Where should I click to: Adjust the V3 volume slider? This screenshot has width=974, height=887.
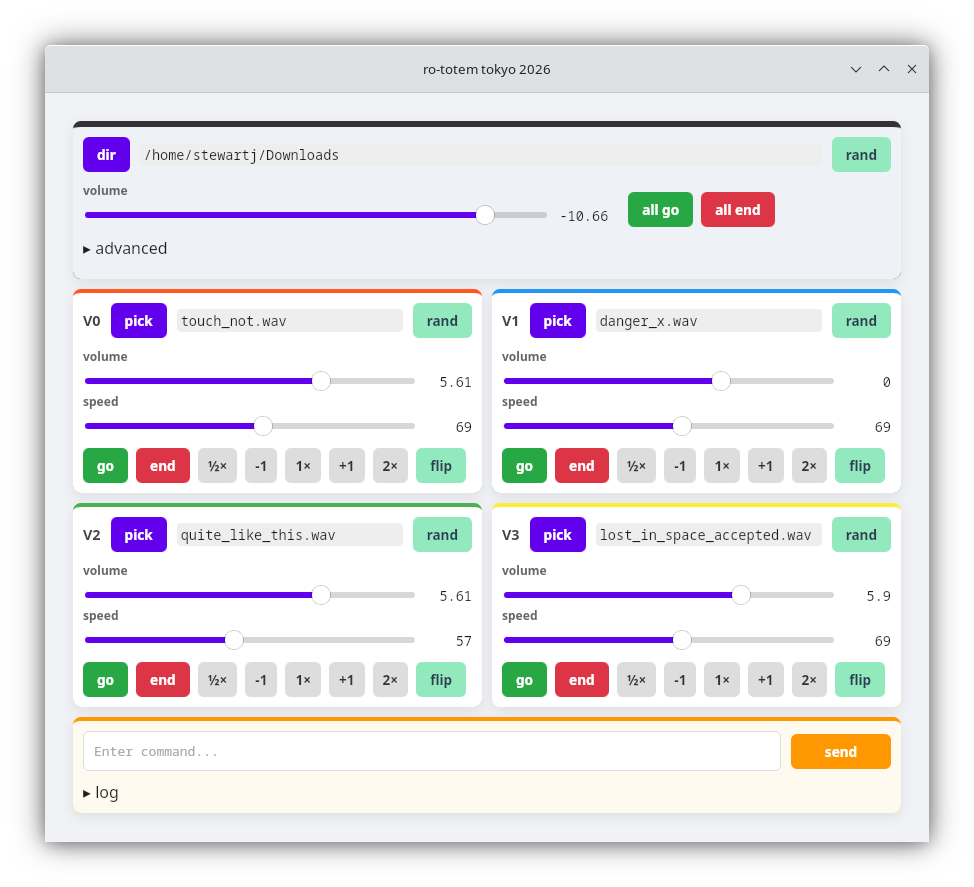(x=669, y=595)
